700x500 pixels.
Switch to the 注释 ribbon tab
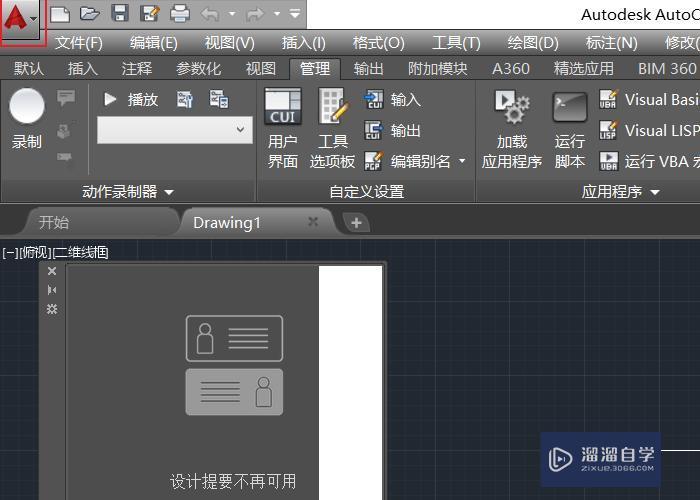[x=137, y=69]
